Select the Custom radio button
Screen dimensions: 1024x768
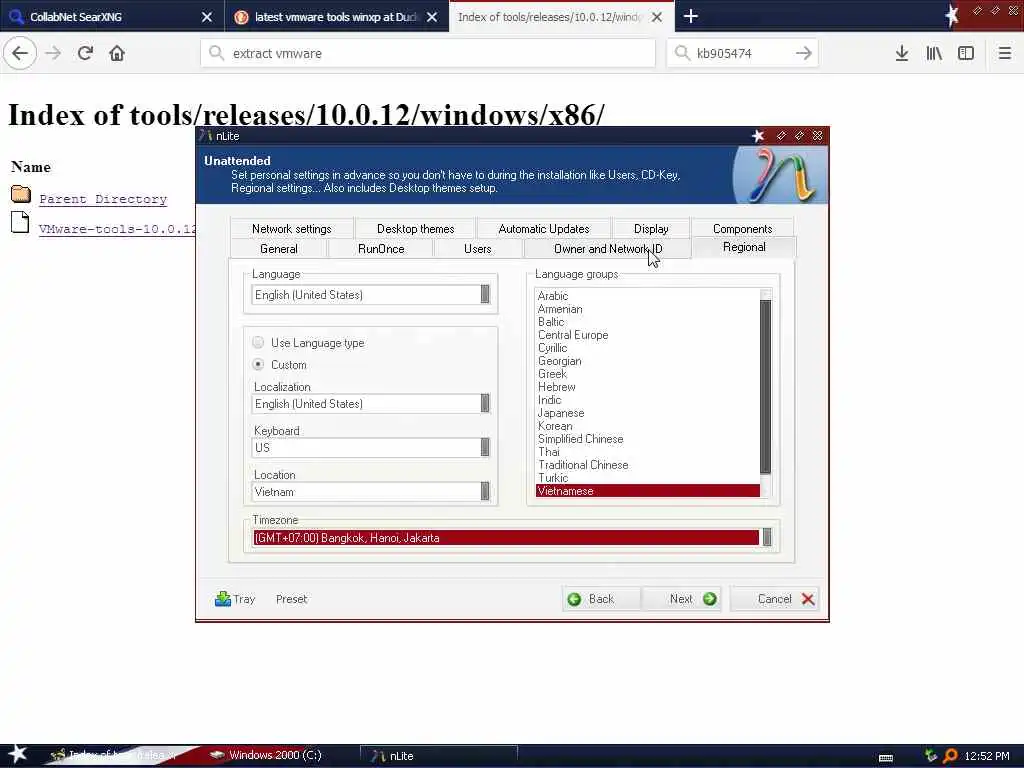point(258,364)
